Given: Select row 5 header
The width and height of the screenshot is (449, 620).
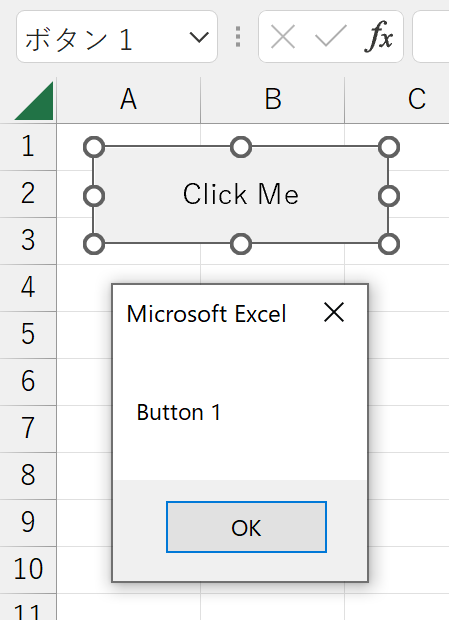Looking at the screenshot, I should click(x=28, y=335).
